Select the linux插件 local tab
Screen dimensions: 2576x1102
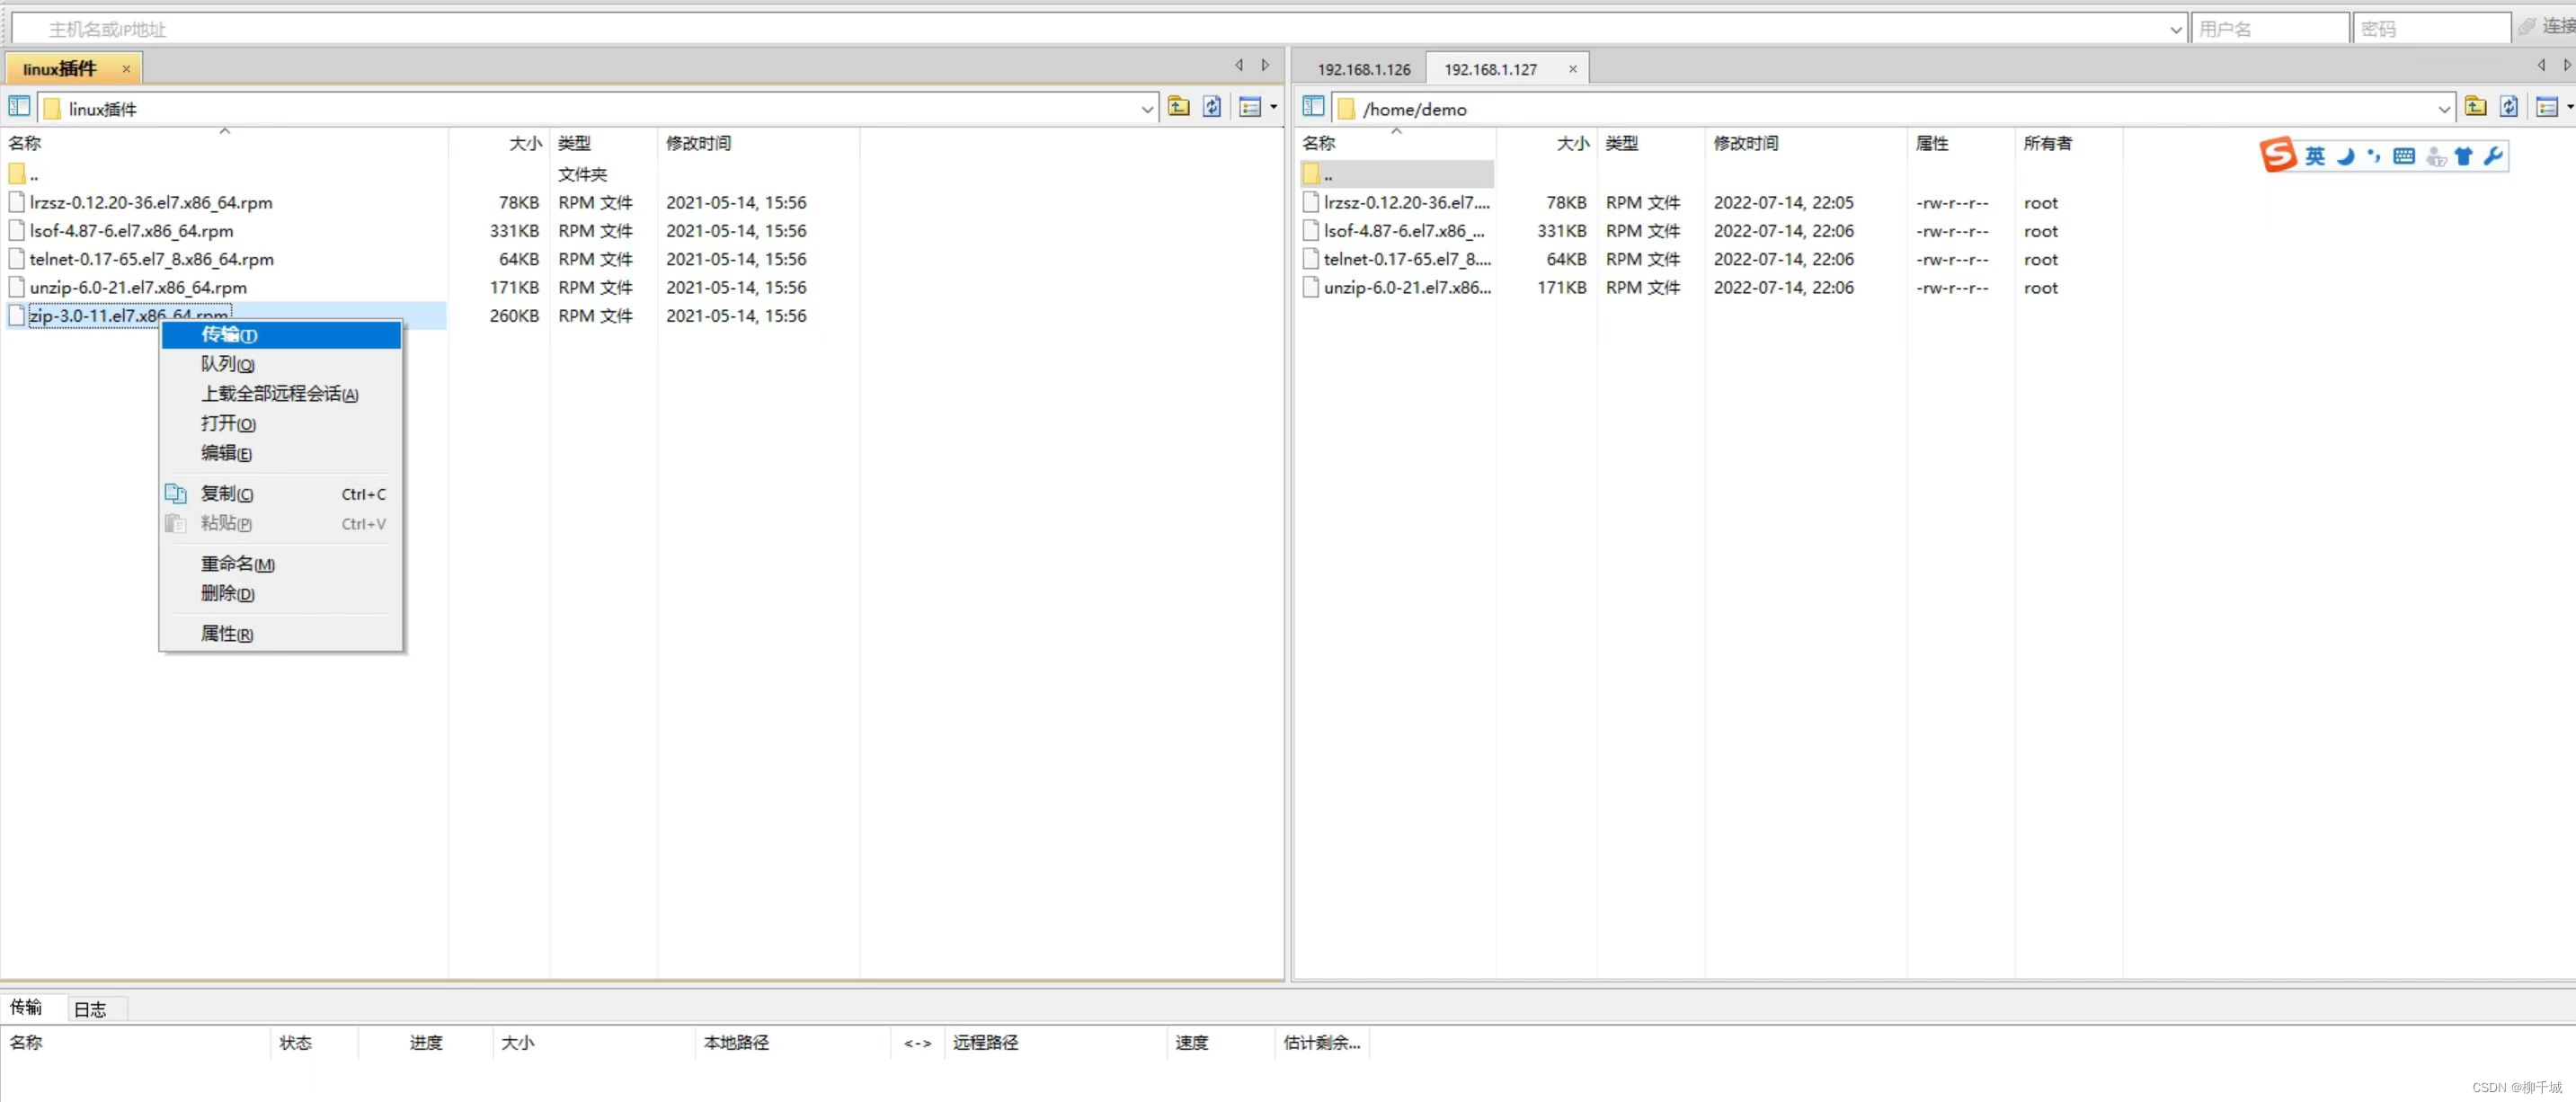(60, 69)
